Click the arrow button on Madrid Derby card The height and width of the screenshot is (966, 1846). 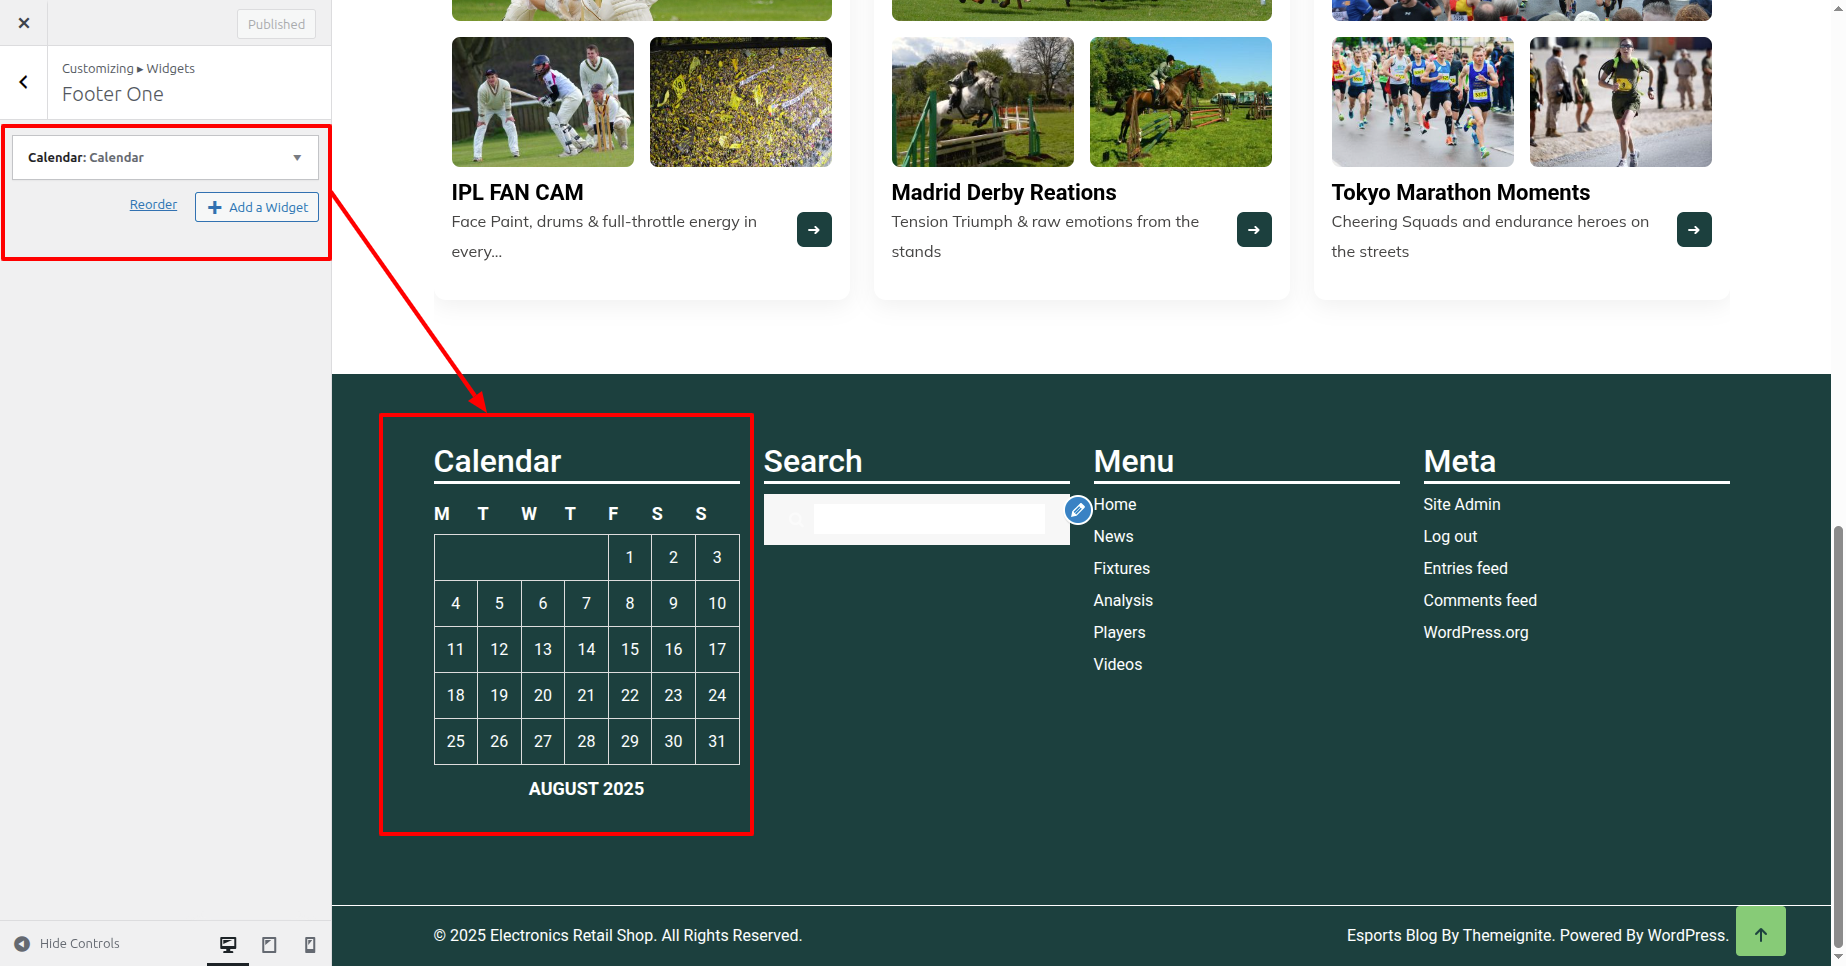coord(1254,230)
